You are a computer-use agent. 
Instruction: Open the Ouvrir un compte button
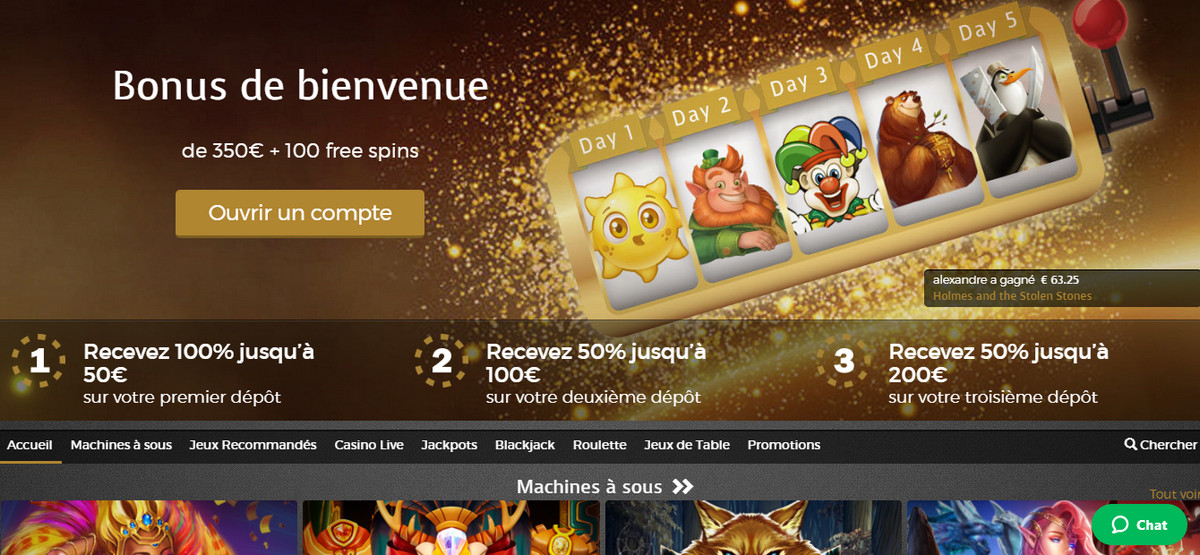(x=300, y=213)
